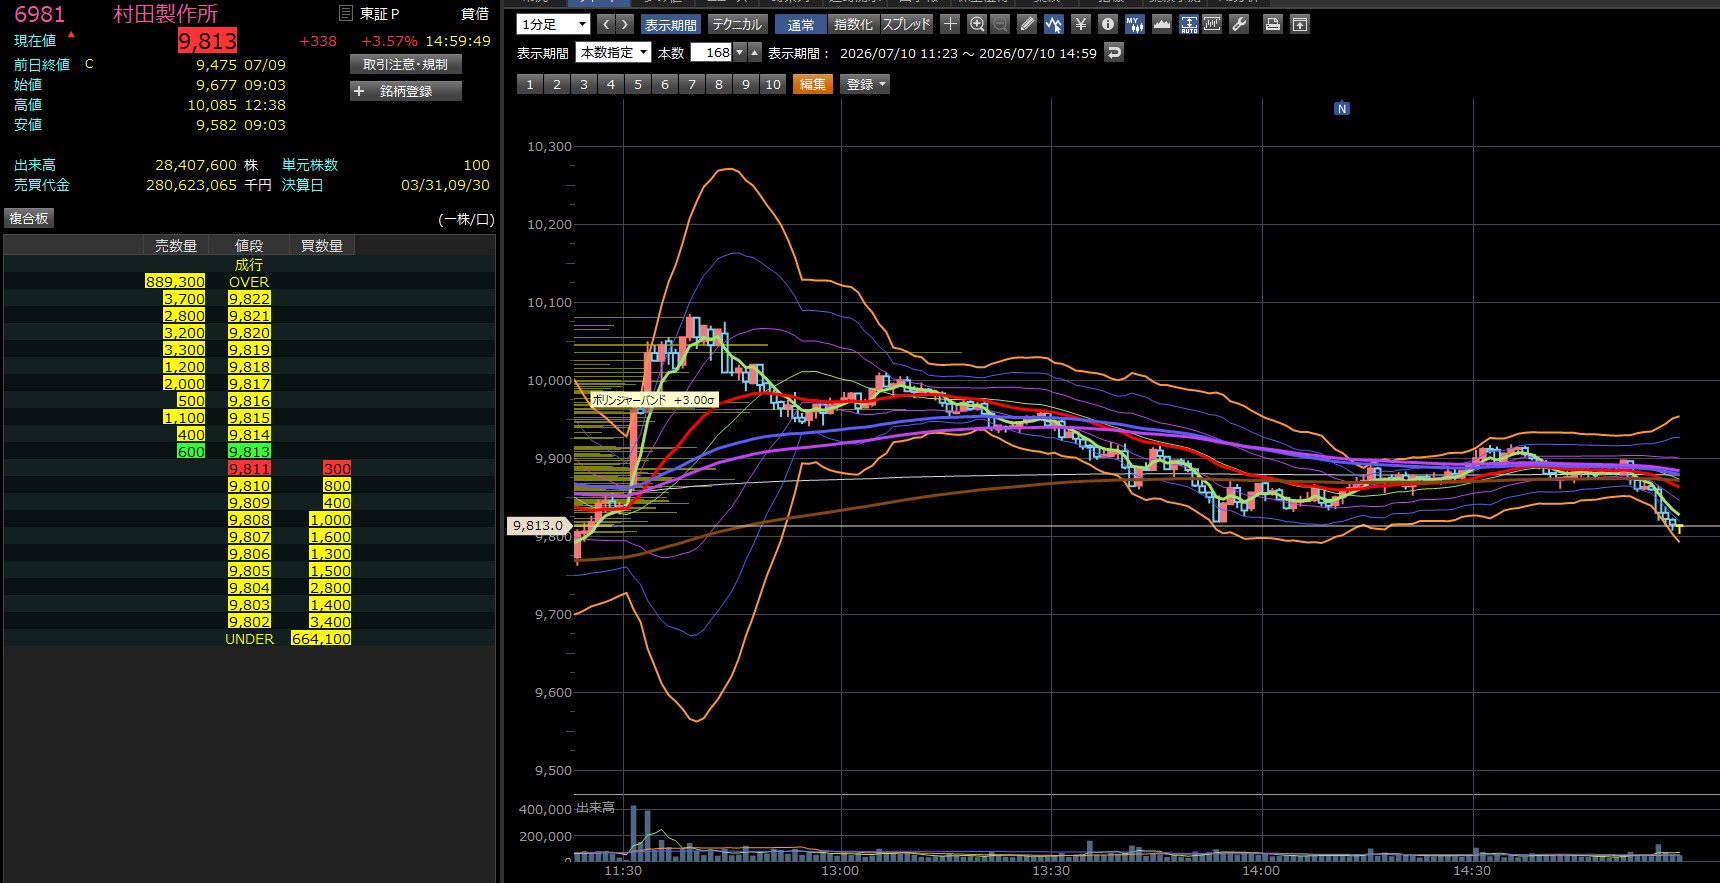Select chart preset 7
The image size is (1720, 883).
point(692,85)
